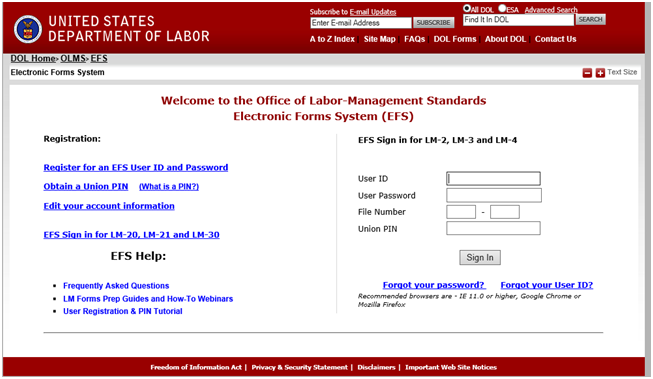
Task: Go to OLMS breadcrumb link
Action: (73, 59)
